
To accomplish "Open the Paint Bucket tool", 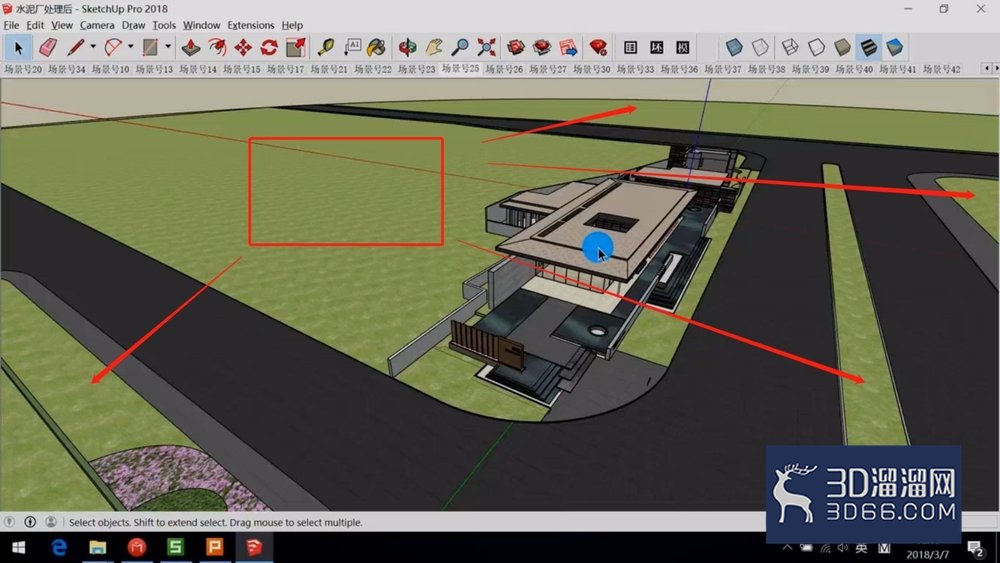I will coord(376,47).
